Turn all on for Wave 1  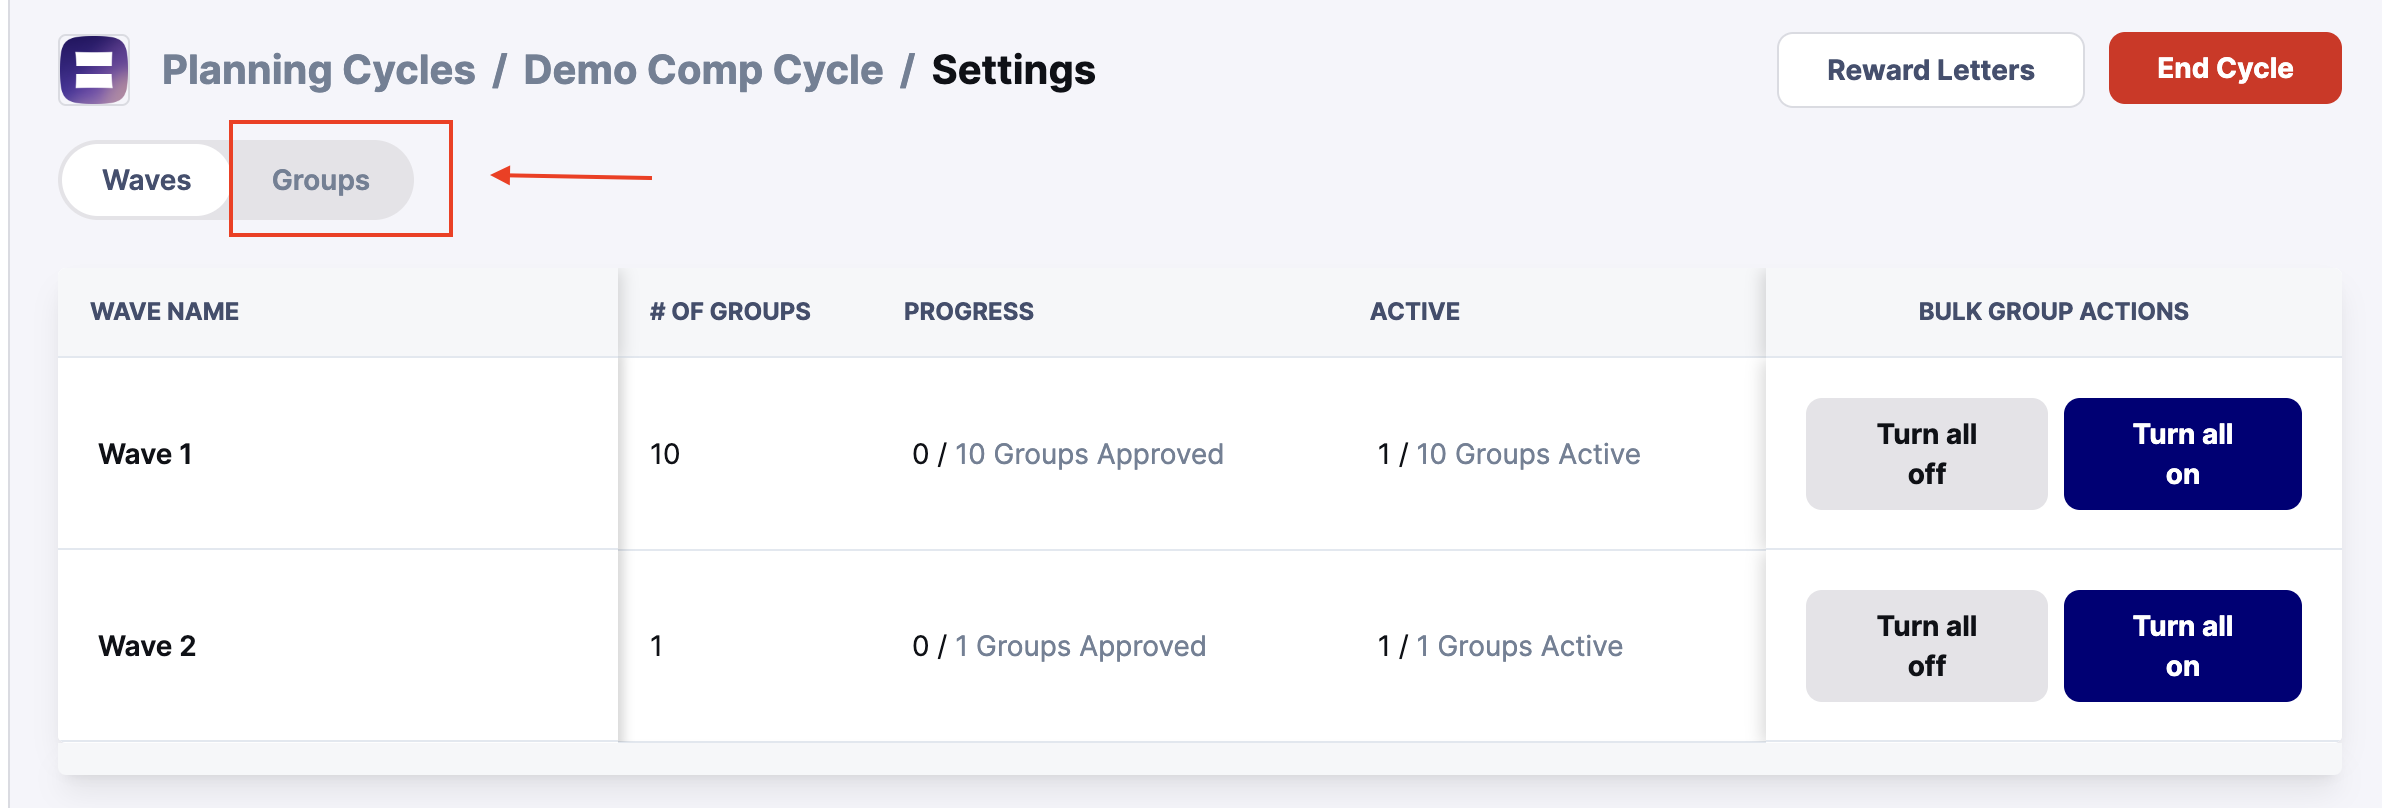pos(2182,454)
